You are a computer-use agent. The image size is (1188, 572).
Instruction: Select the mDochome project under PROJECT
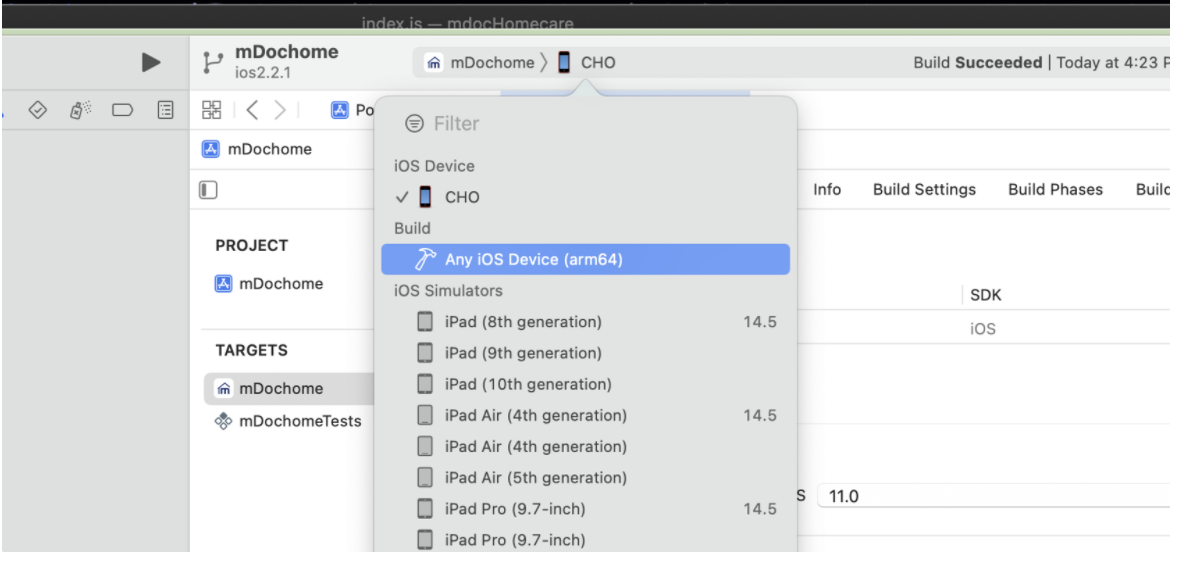click(269, 283)
